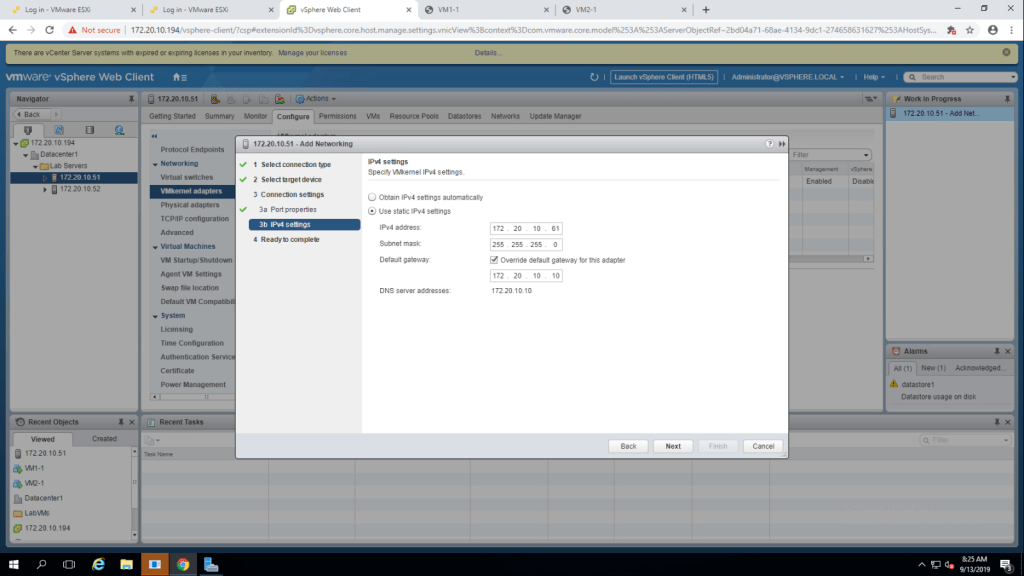Open the VMs and Templates navigator view
Screen dimensions: 1024x576
coord(59,130)
